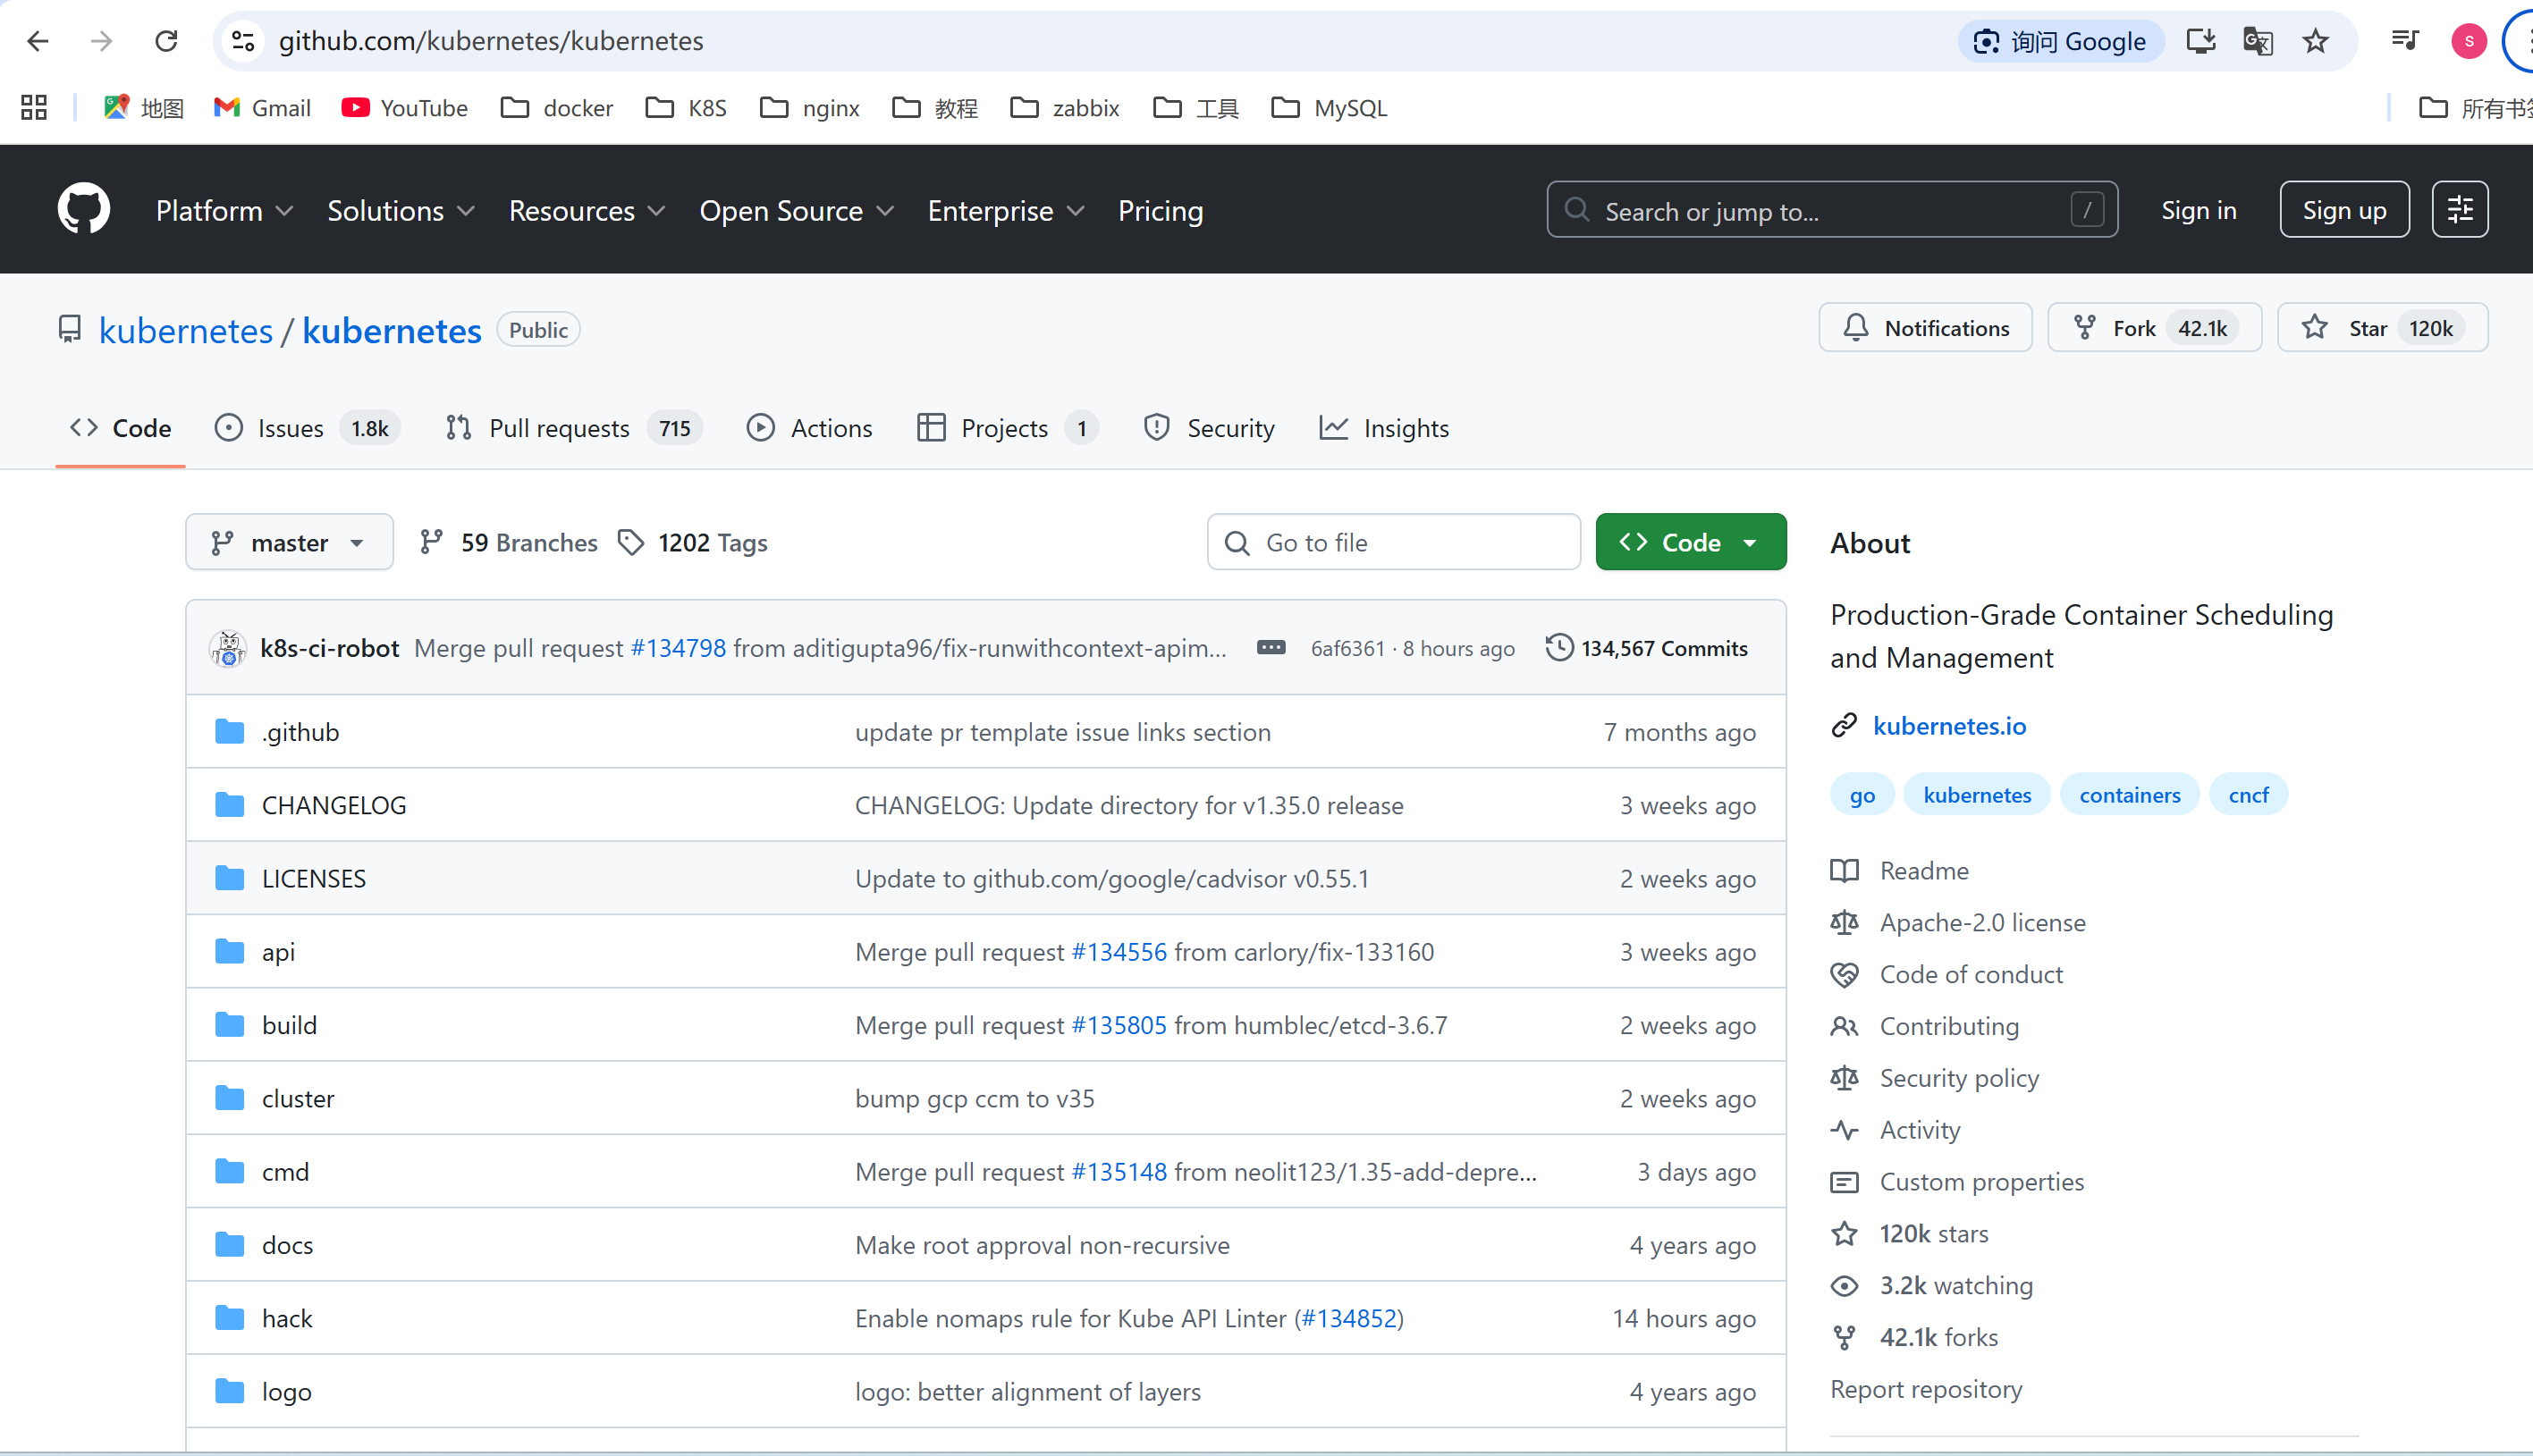
Task: Click Report repository link
Action: (1926, 1389)
